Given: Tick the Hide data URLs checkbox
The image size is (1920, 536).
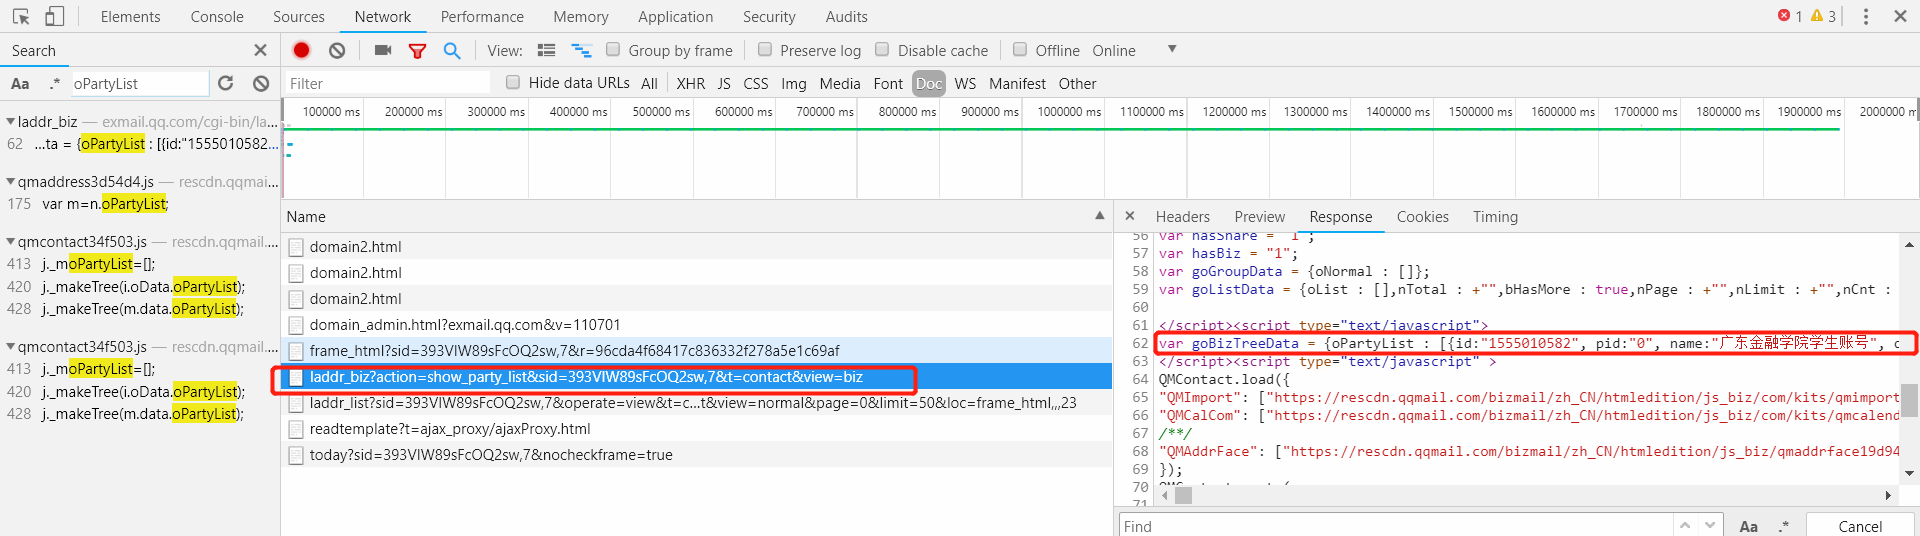Looking at the screenshot, I should [x=513, y=83].
